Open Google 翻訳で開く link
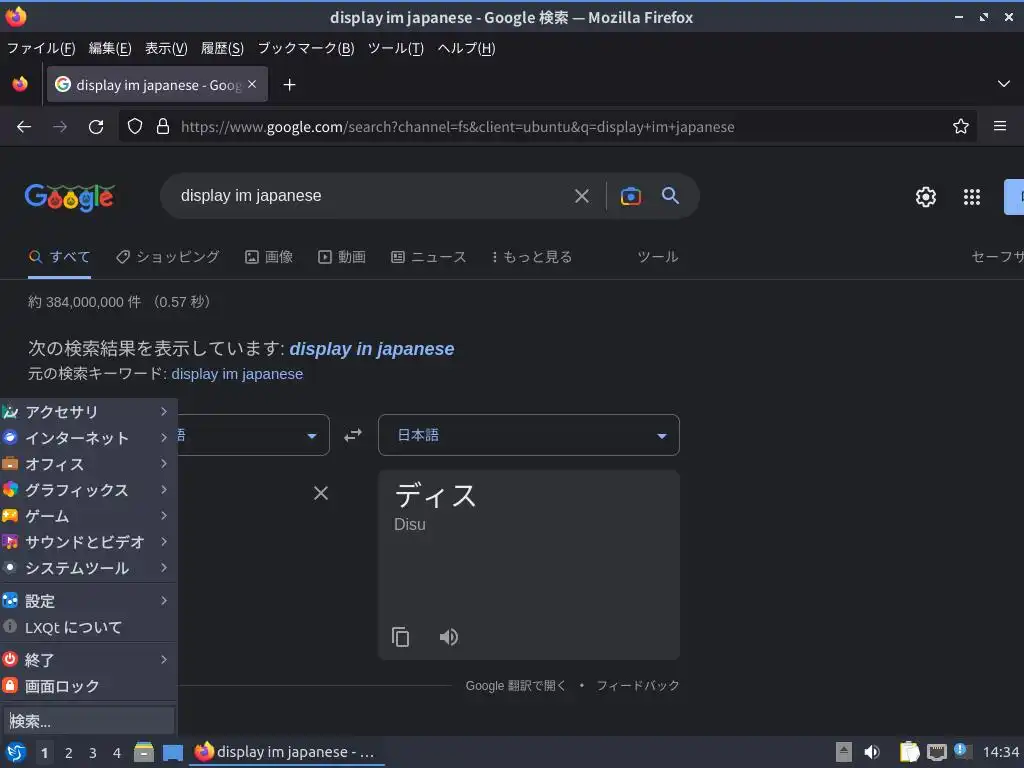The width and height of the screenshot is (1024, 768). pyautogui.click(x=515, y=686)
